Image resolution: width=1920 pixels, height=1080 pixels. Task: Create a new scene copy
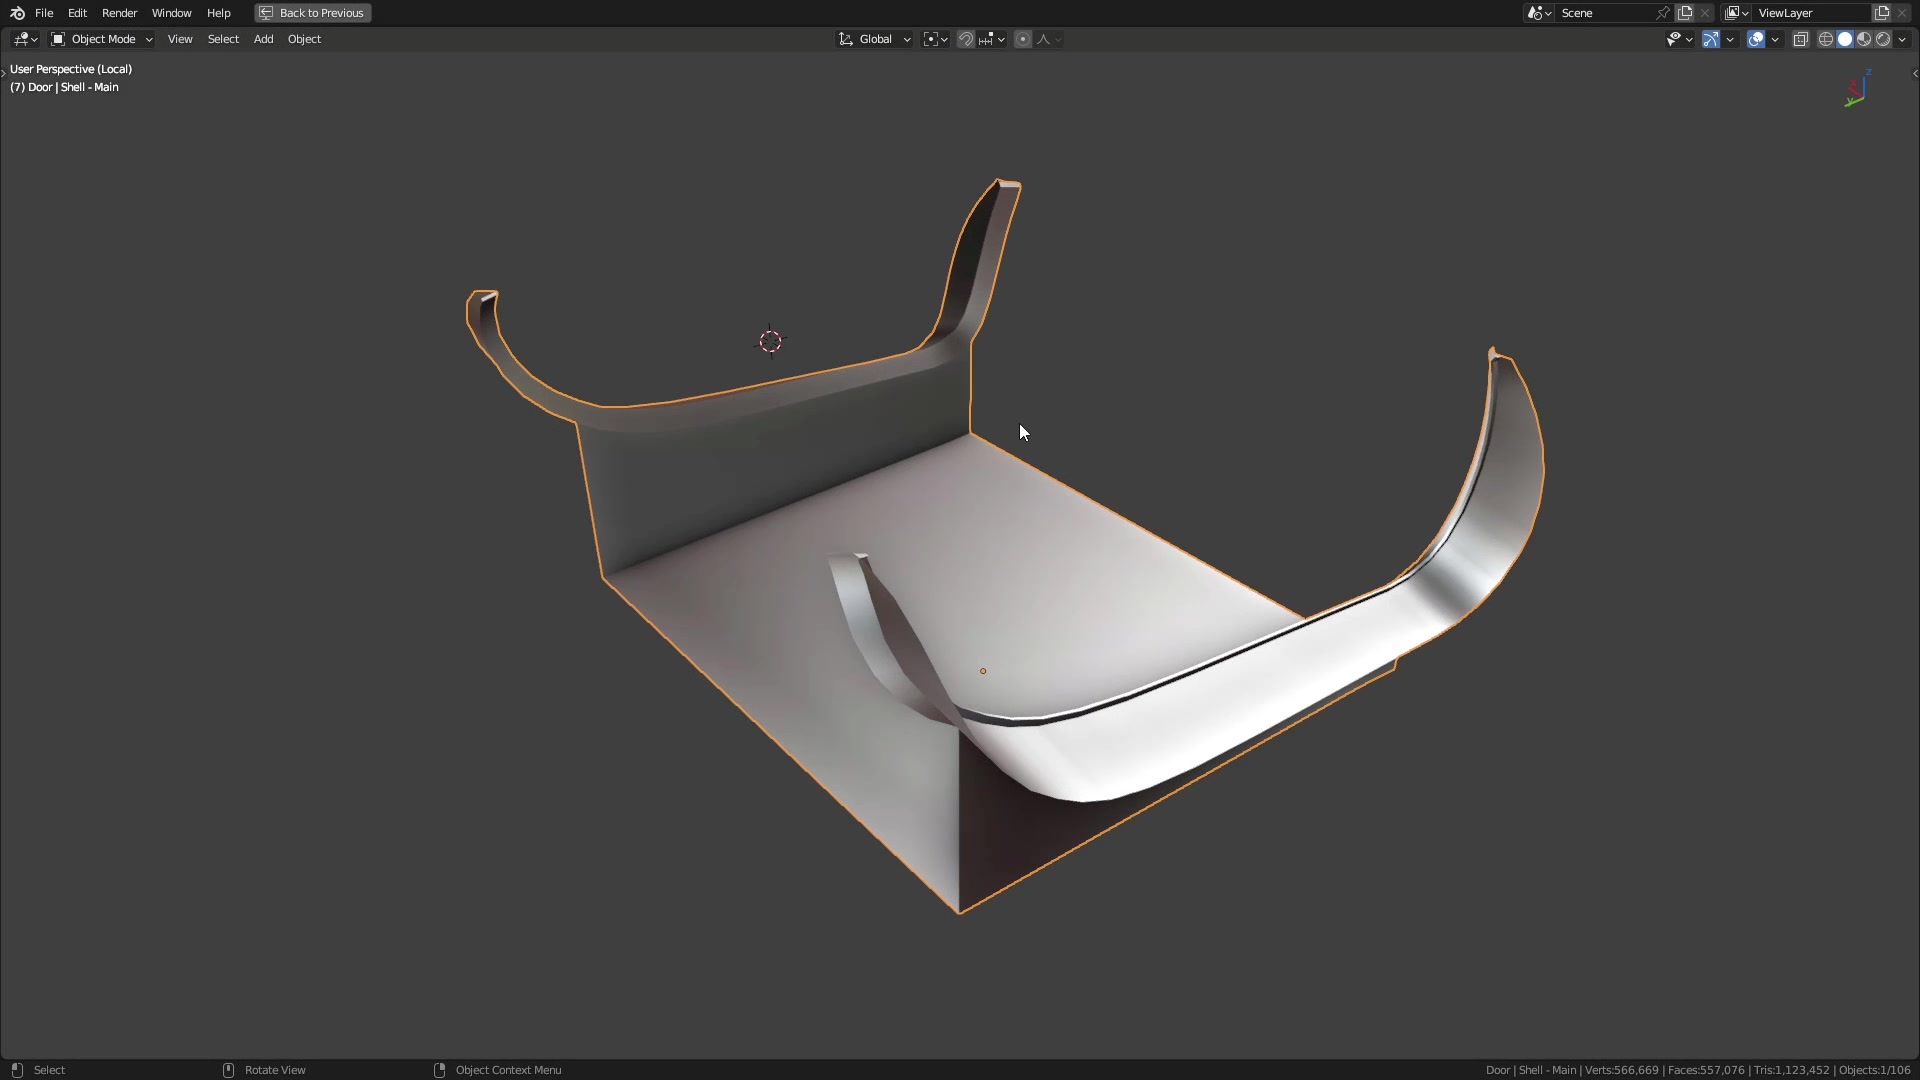tap(1685, 13)
